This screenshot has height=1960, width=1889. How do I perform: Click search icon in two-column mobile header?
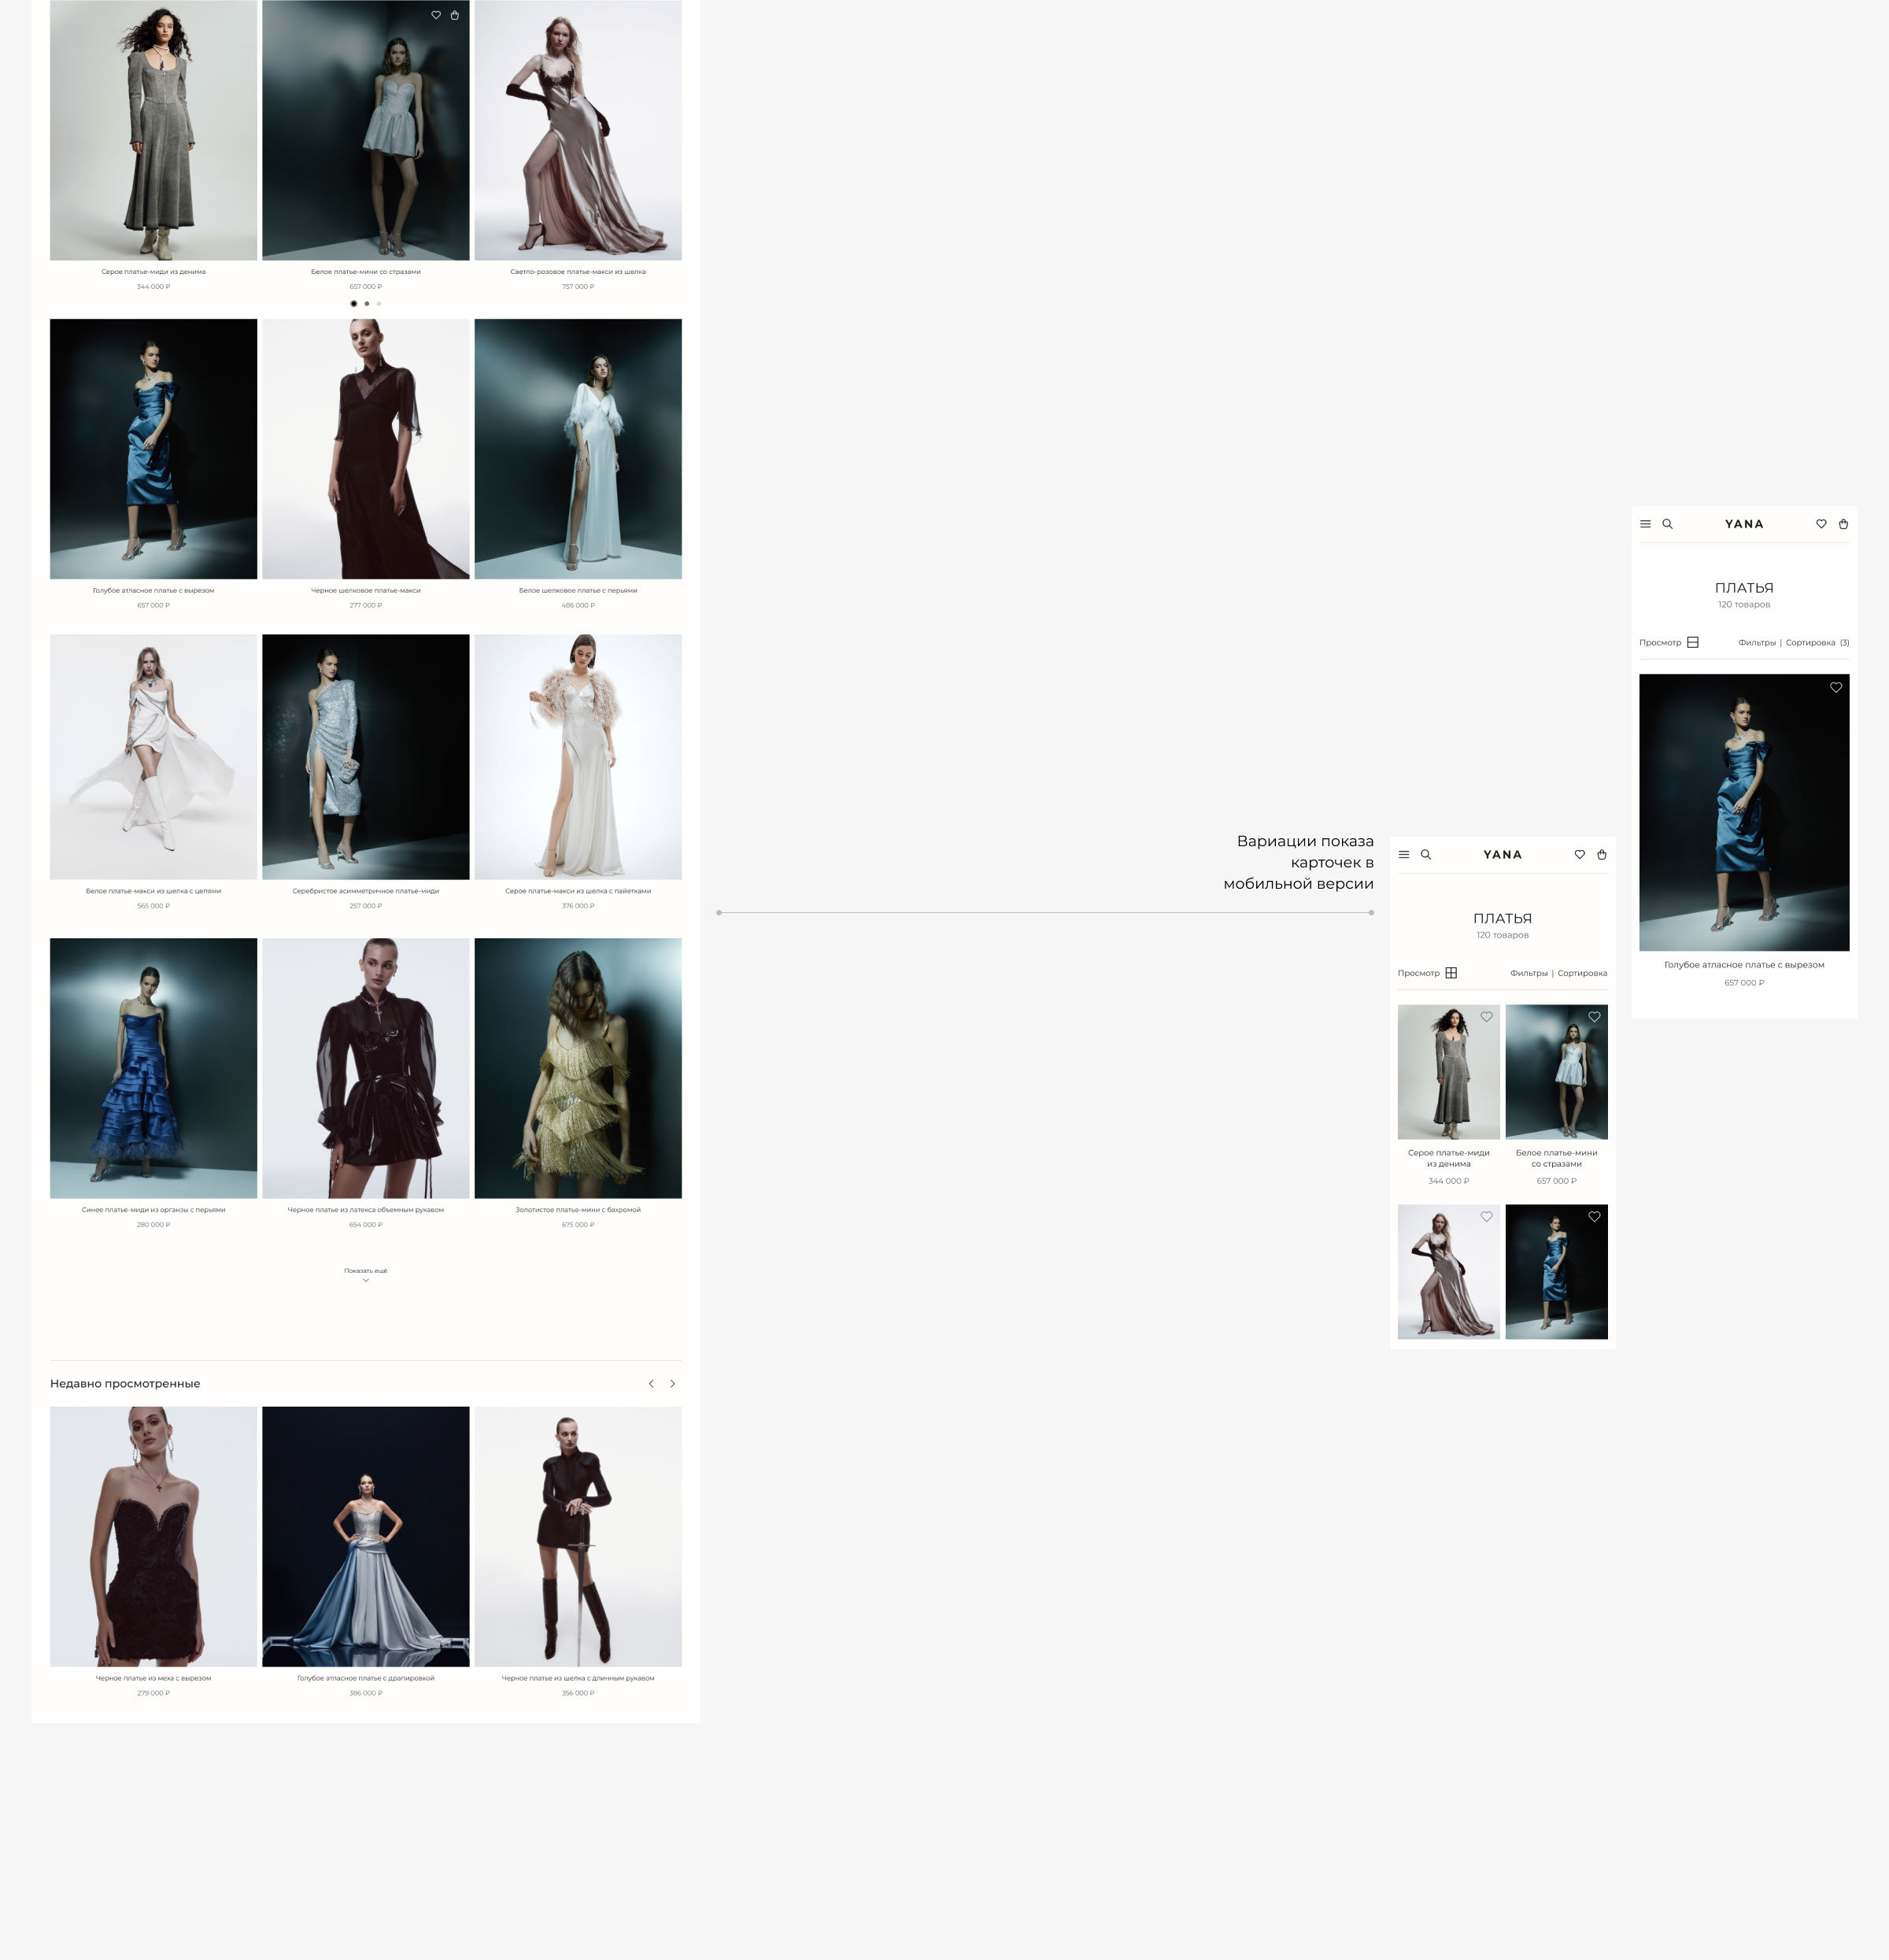point(1426,855)
